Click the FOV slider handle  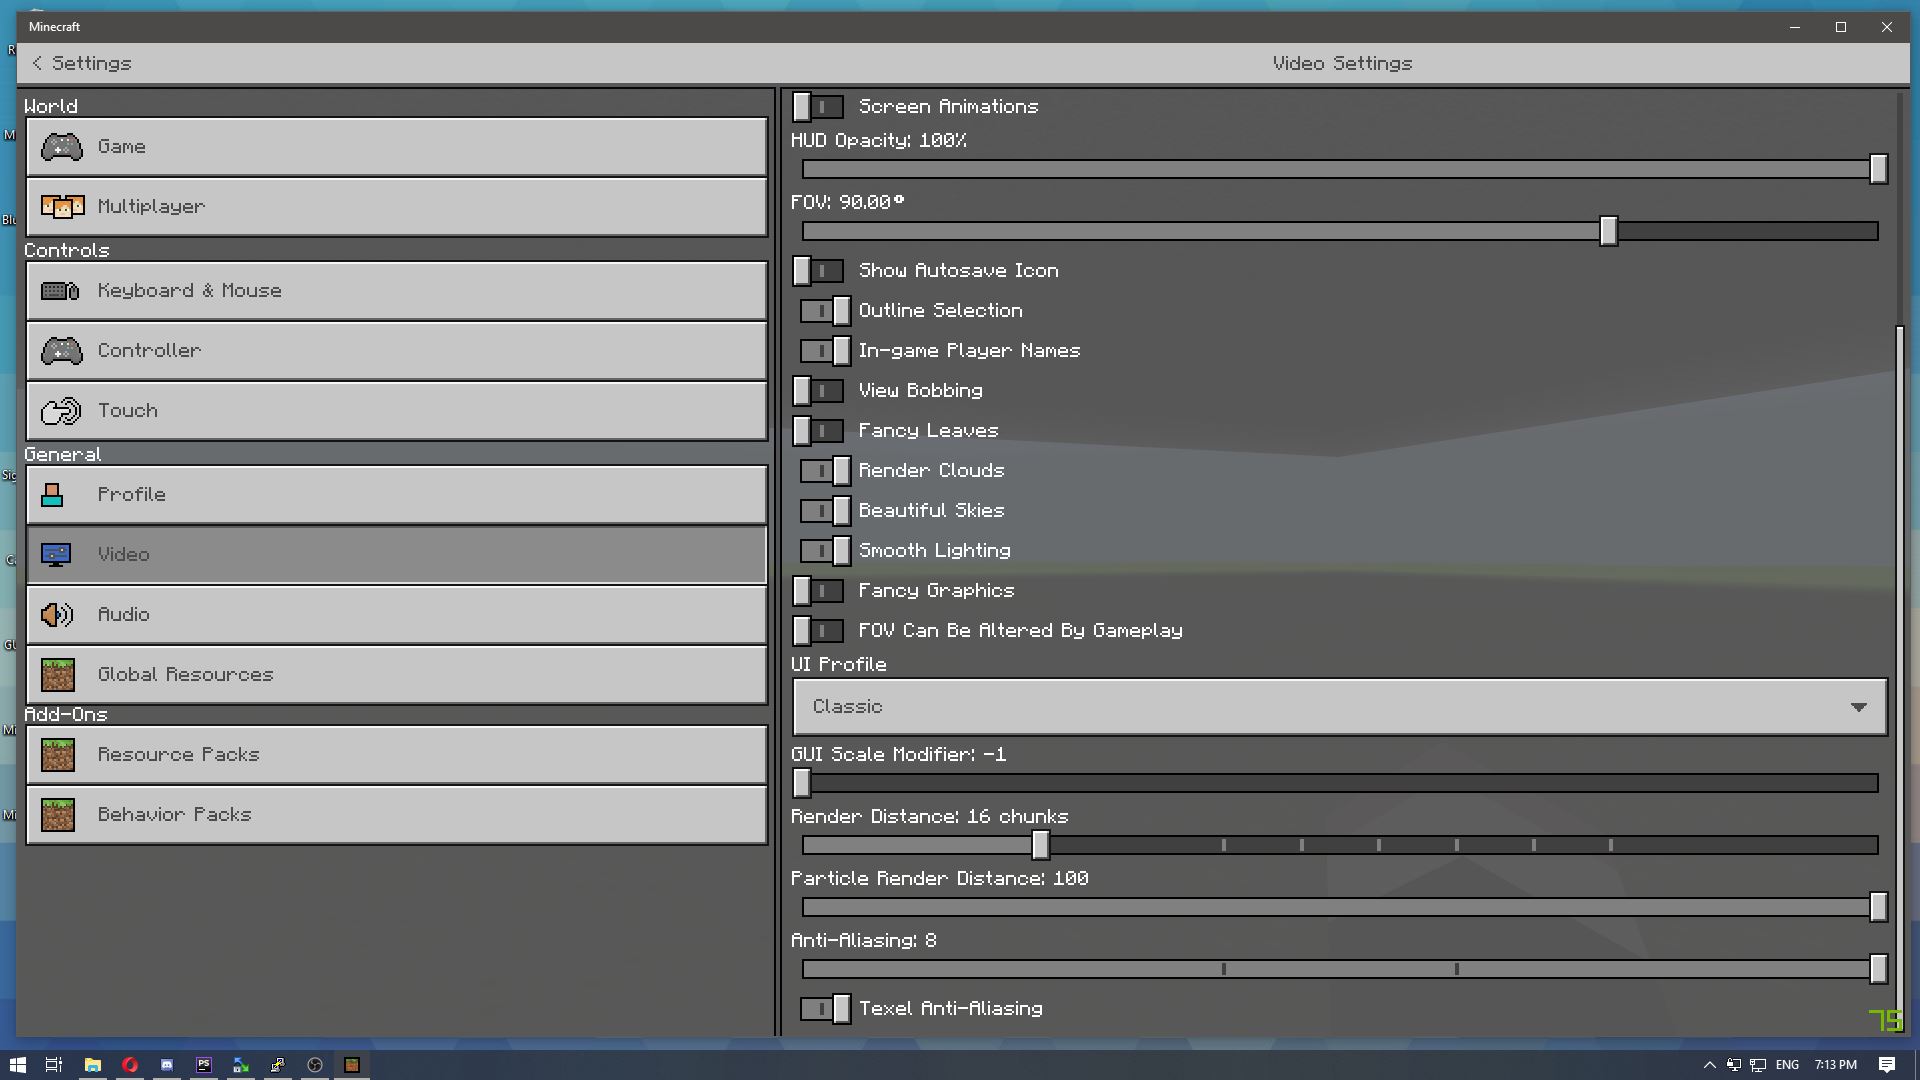tap(1608, 231)
